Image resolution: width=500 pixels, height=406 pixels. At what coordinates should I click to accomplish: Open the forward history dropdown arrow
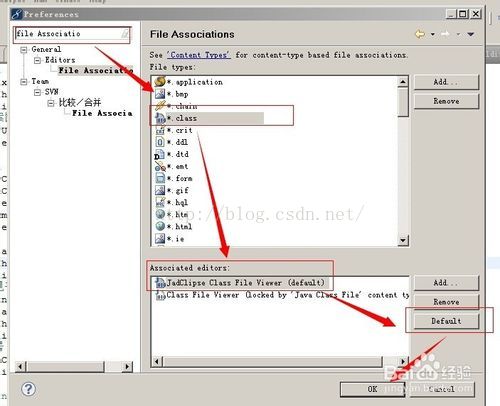458,34
